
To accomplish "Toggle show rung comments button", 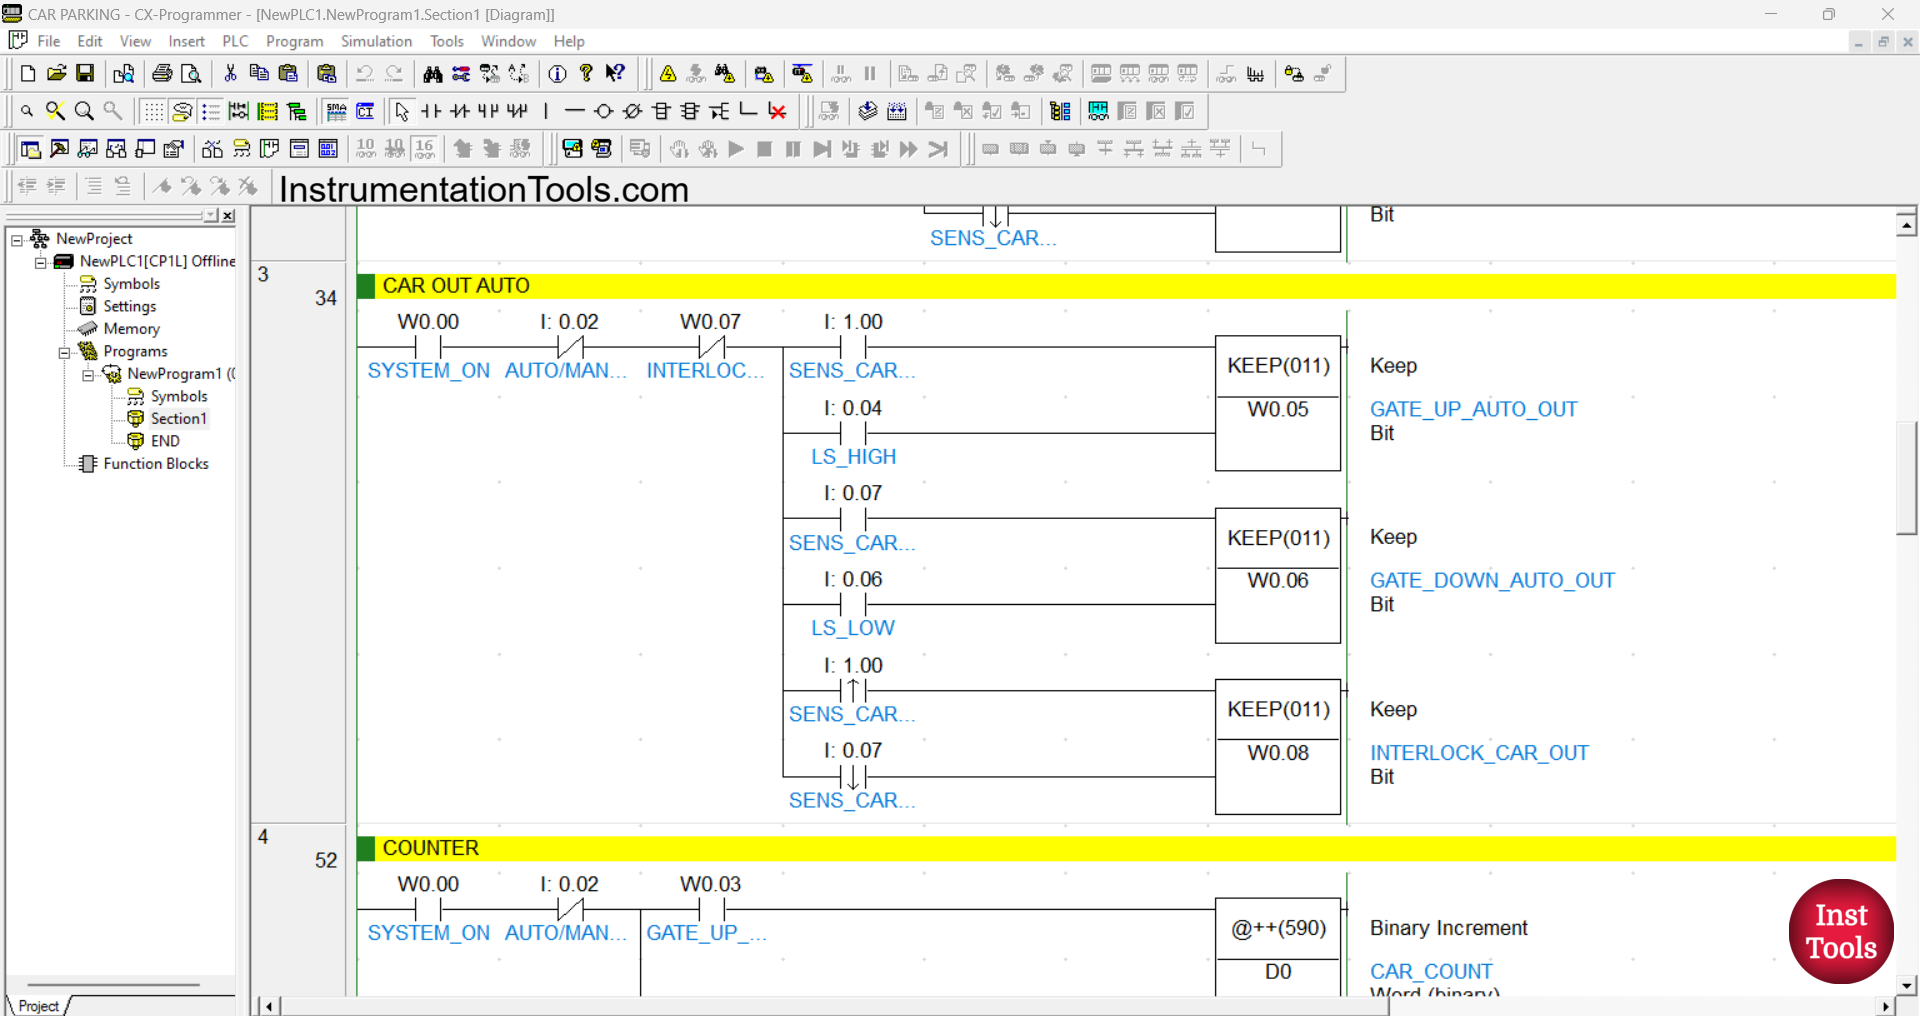I will click(210, 111).
